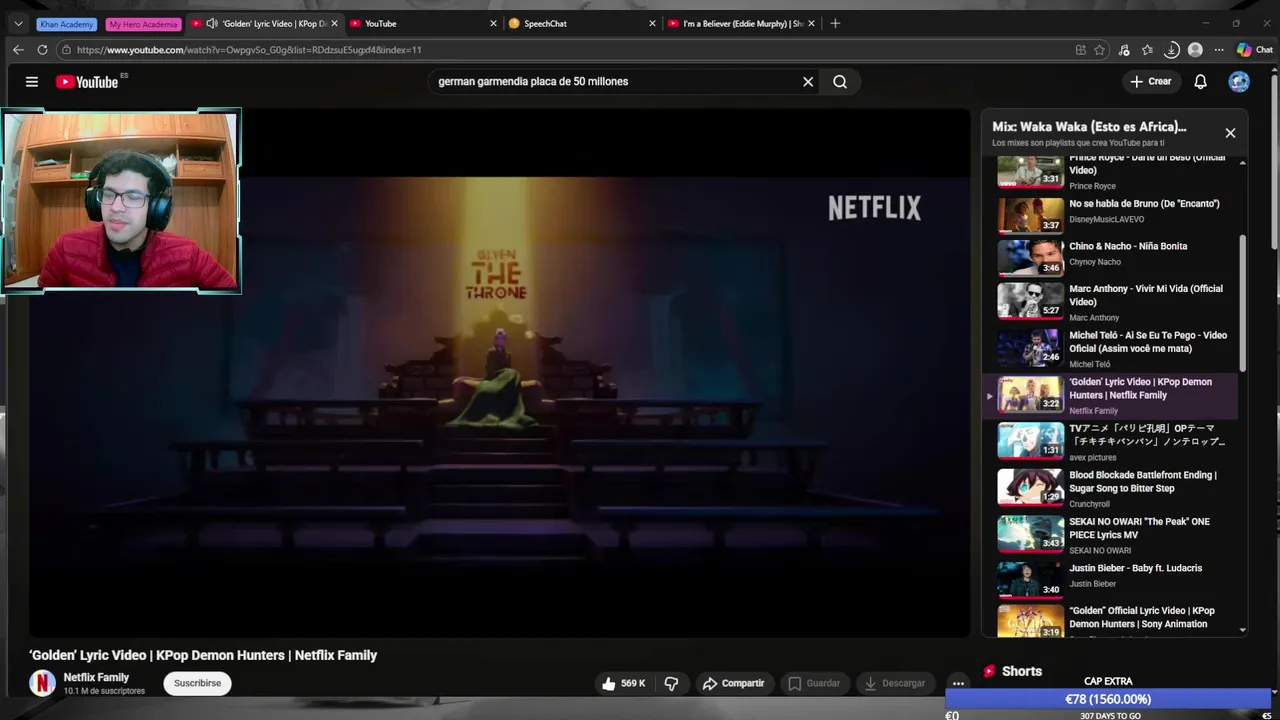The width and height of the screenshot is (1280, 720).
Task: Click the video title 'Golden' Lyric Video text
Action: tap(203, 655)
